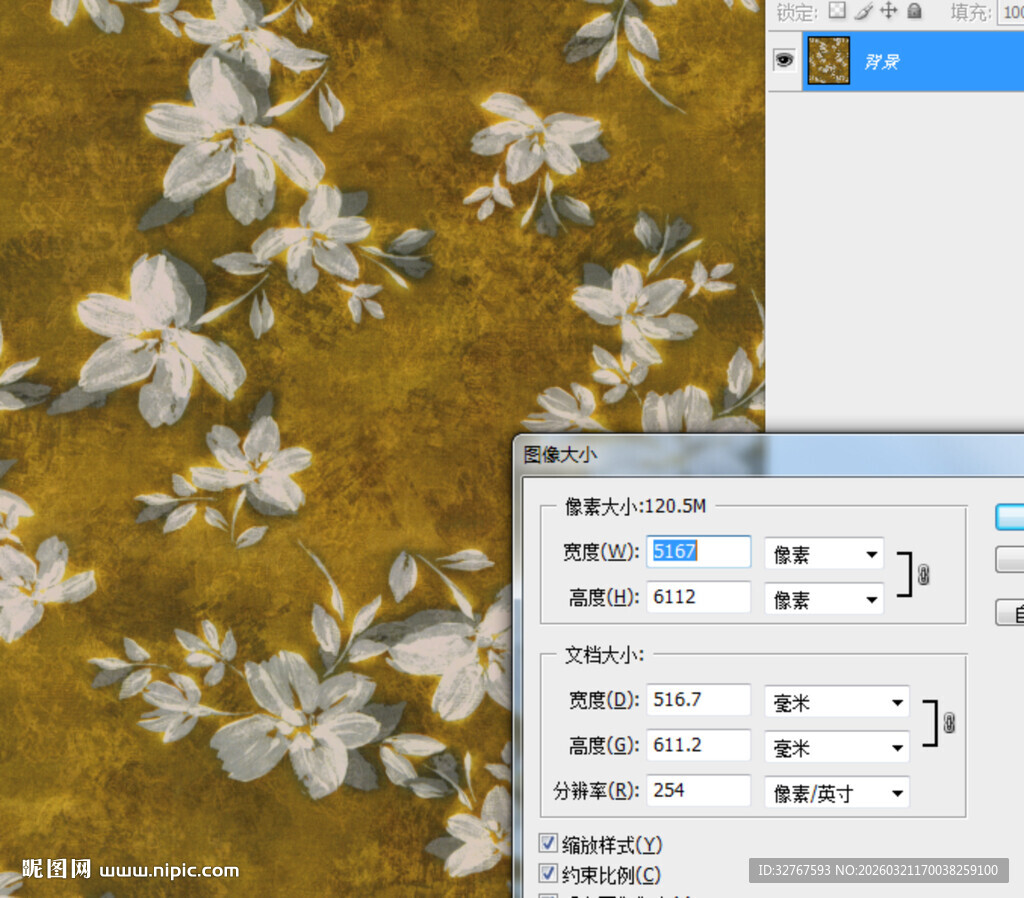
Task: Click the lock position move icon
Action: point(889,11)
